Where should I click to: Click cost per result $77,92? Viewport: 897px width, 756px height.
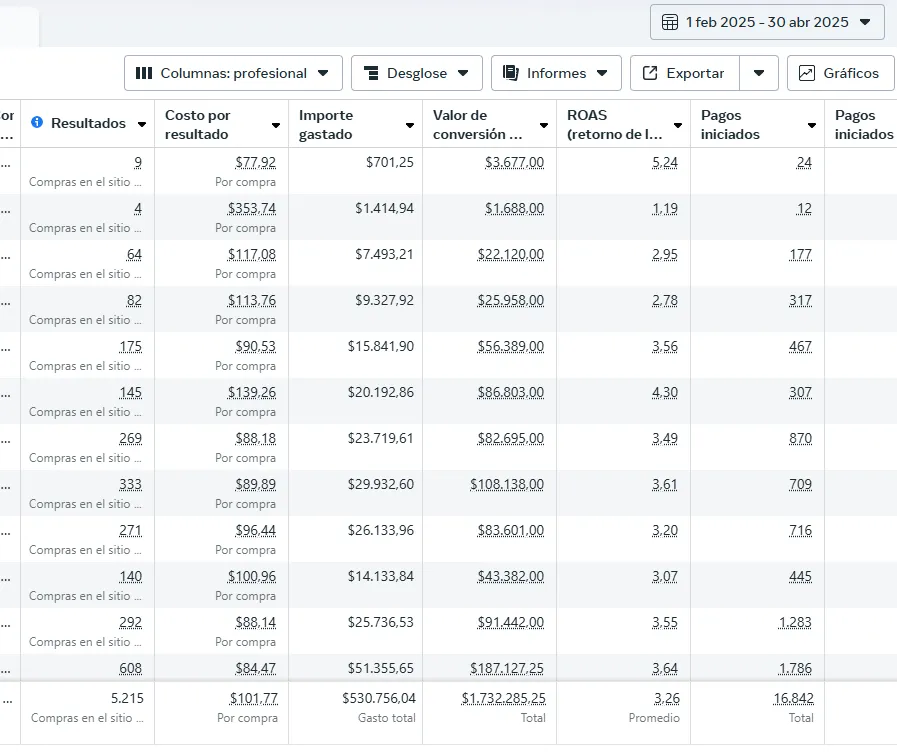click(256, 163)
